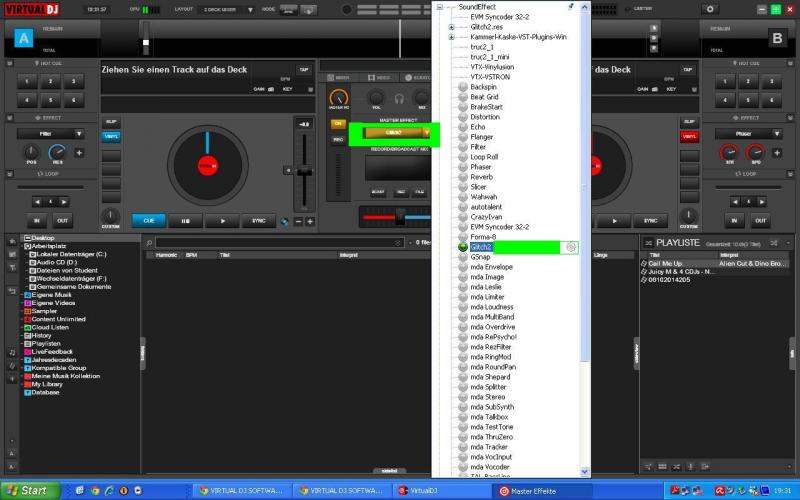Switch to the MIXER tab
Viewport: 800px width, 500px height.
tap(339, 78)
